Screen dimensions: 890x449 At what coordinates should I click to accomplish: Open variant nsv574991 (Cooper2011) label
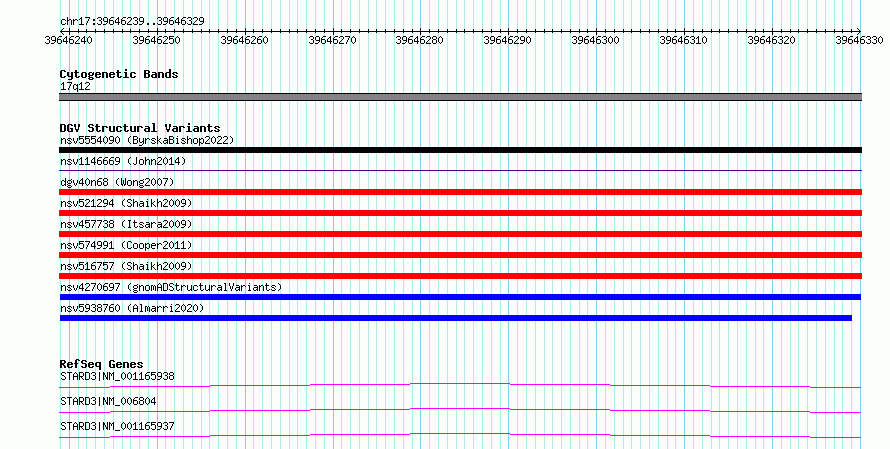126,245
